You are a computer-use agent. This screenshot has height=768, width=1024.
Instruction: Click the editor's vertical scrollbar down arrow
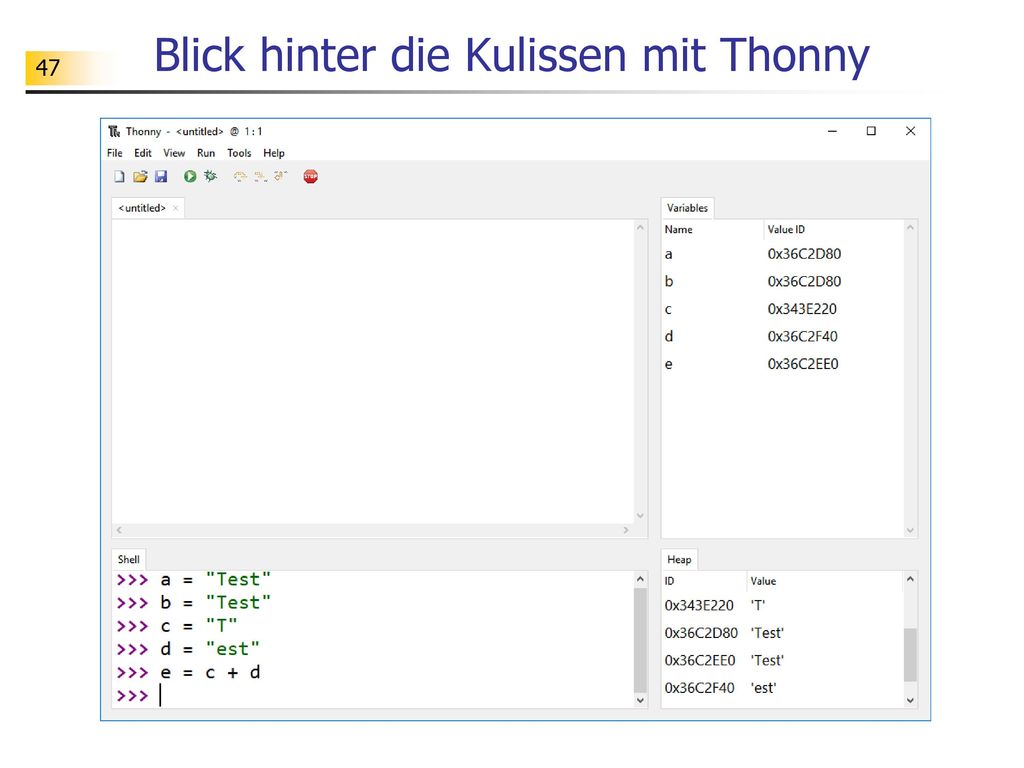pos(640,516)
